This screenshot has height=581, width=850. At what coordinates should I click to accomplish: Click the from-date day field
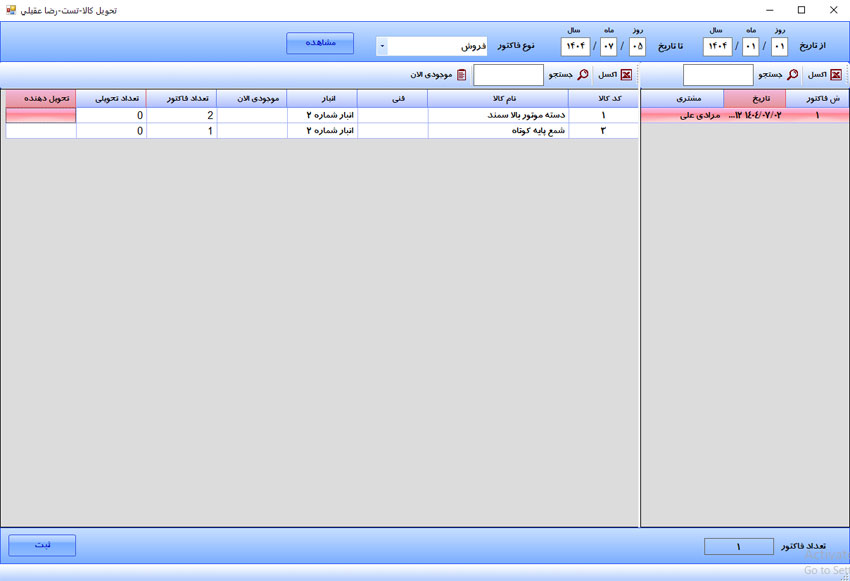pyautogui.click(x=779, y=46)
